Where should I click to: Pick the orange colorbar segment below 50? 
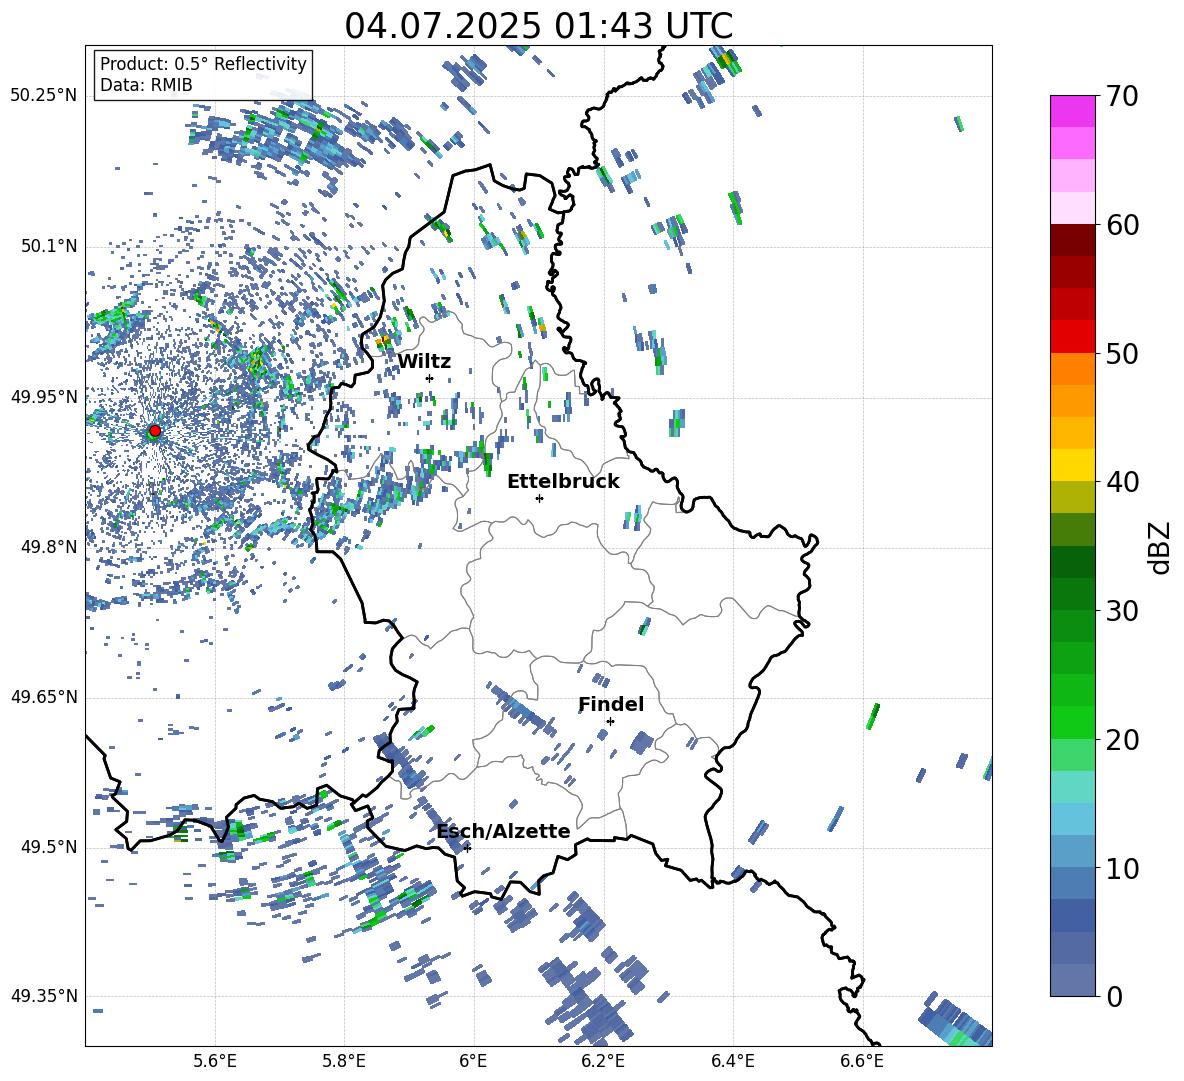(1072, 369)
